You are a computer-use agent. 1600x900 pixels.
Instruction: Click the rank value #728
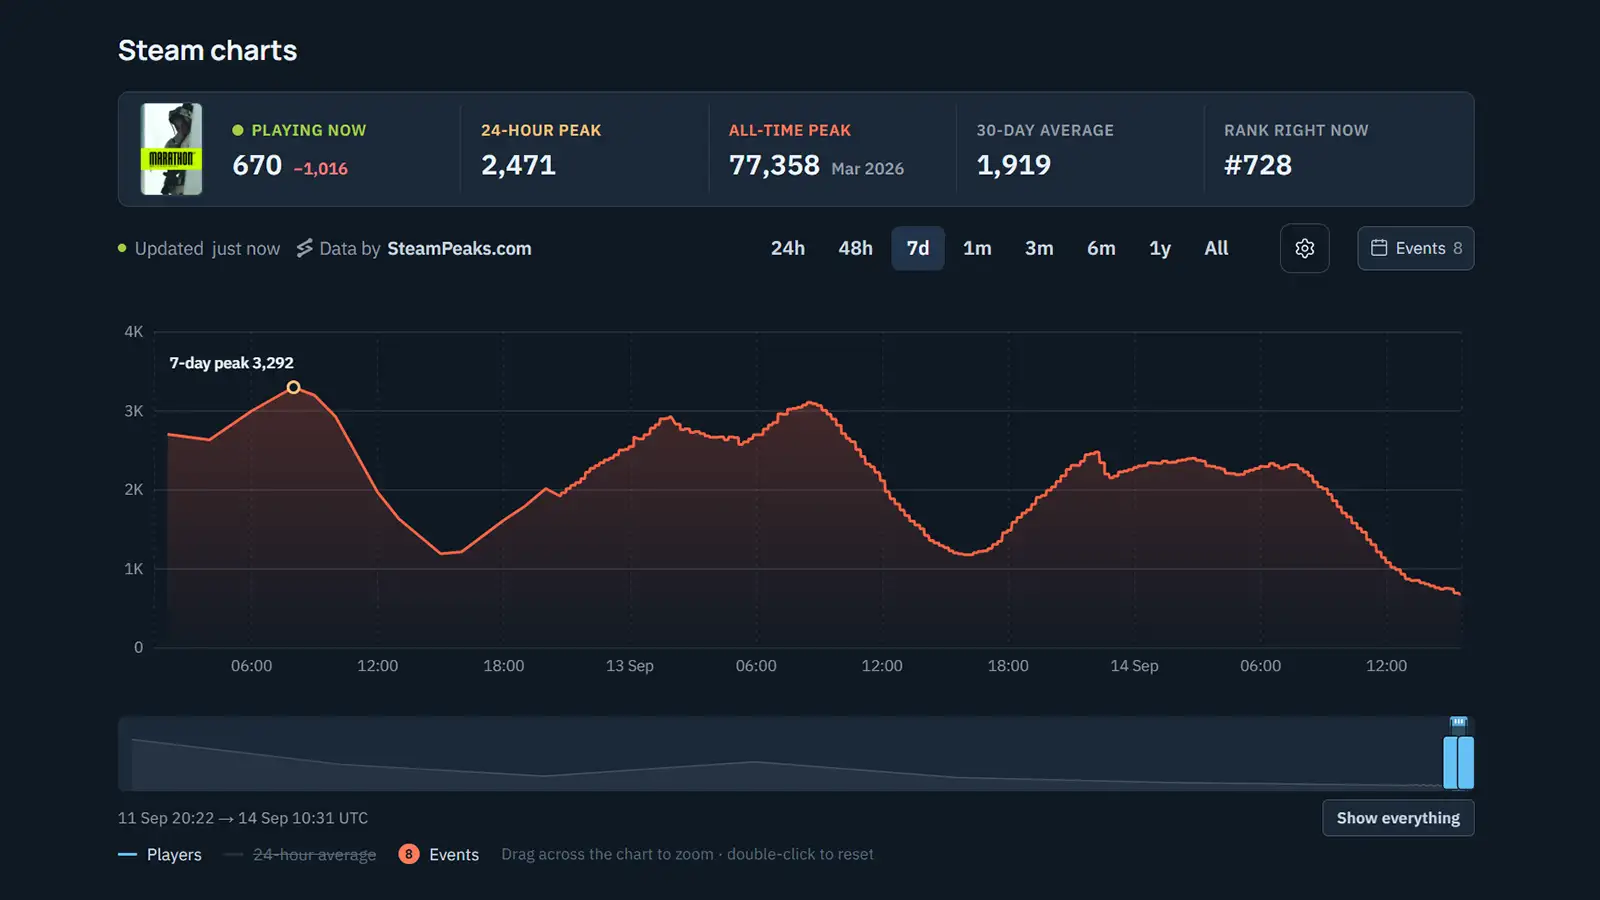pos(1258,165)
